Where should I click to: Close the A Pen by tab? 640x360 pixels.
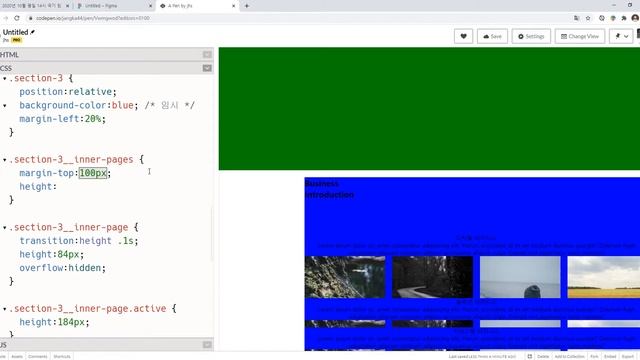click(x=233, y=6)
